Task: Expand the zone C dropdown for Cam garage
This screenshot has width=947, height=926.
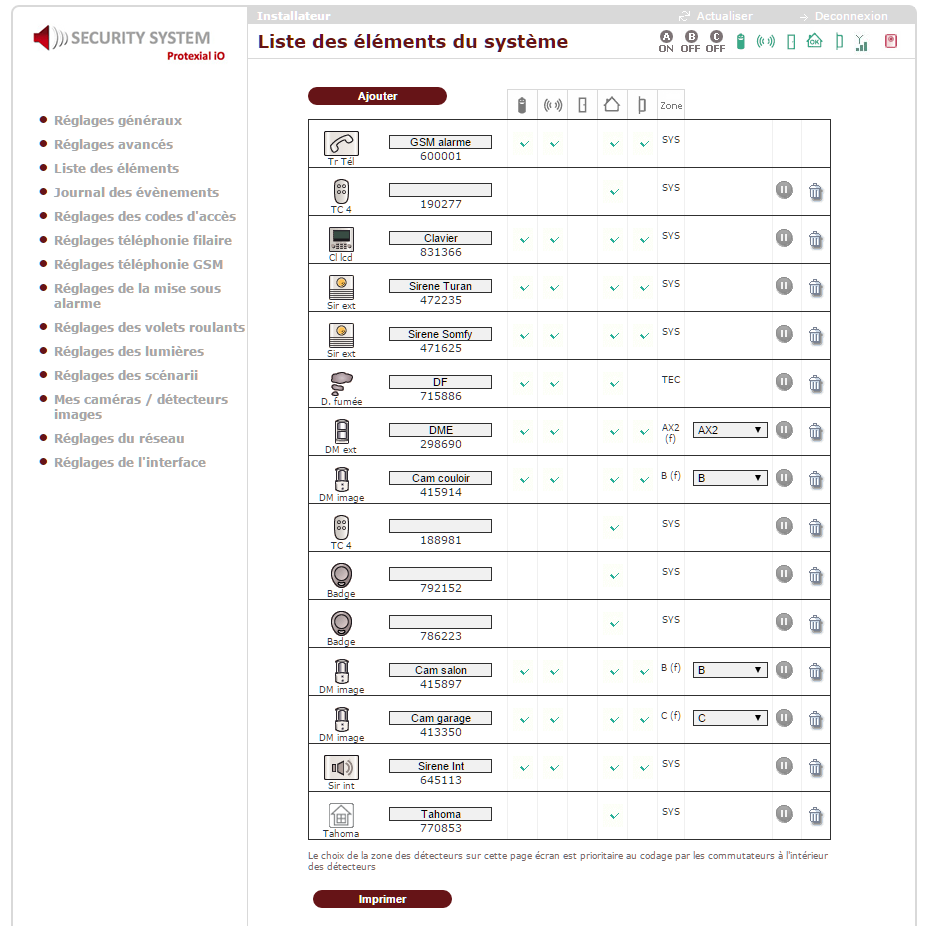Action: tap(730, 718)
